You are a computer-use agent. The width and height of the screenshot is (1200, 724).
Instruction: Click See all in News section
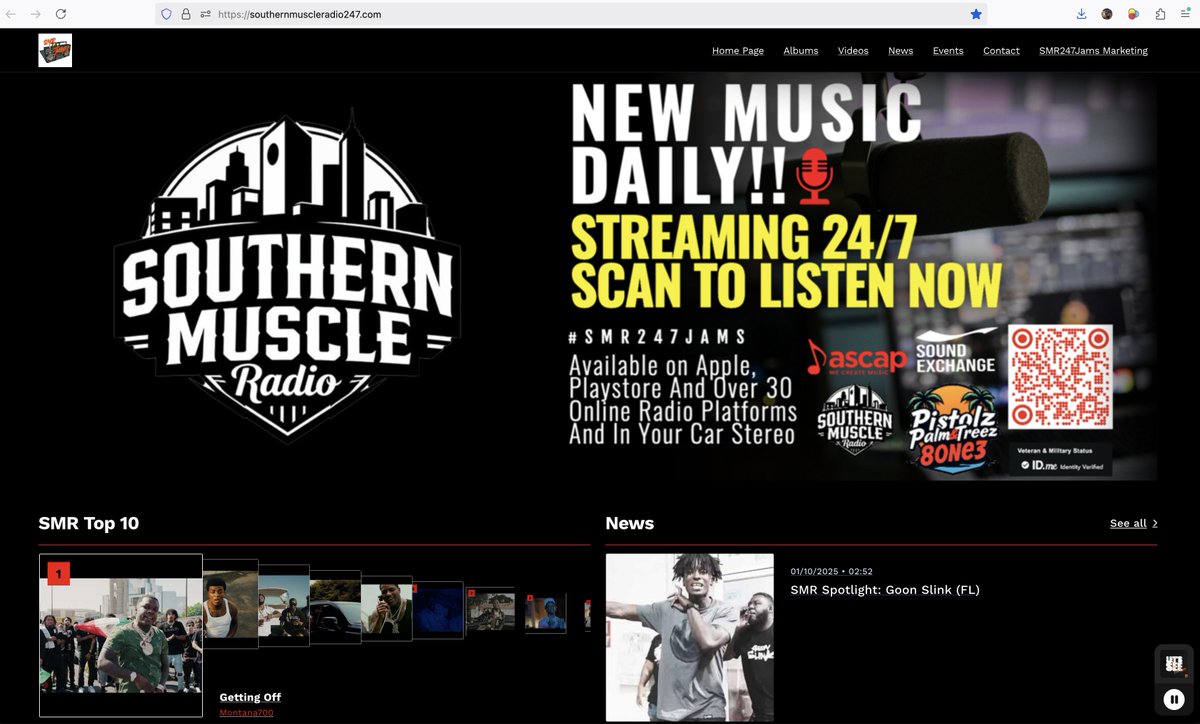[x=1128, y=523]
